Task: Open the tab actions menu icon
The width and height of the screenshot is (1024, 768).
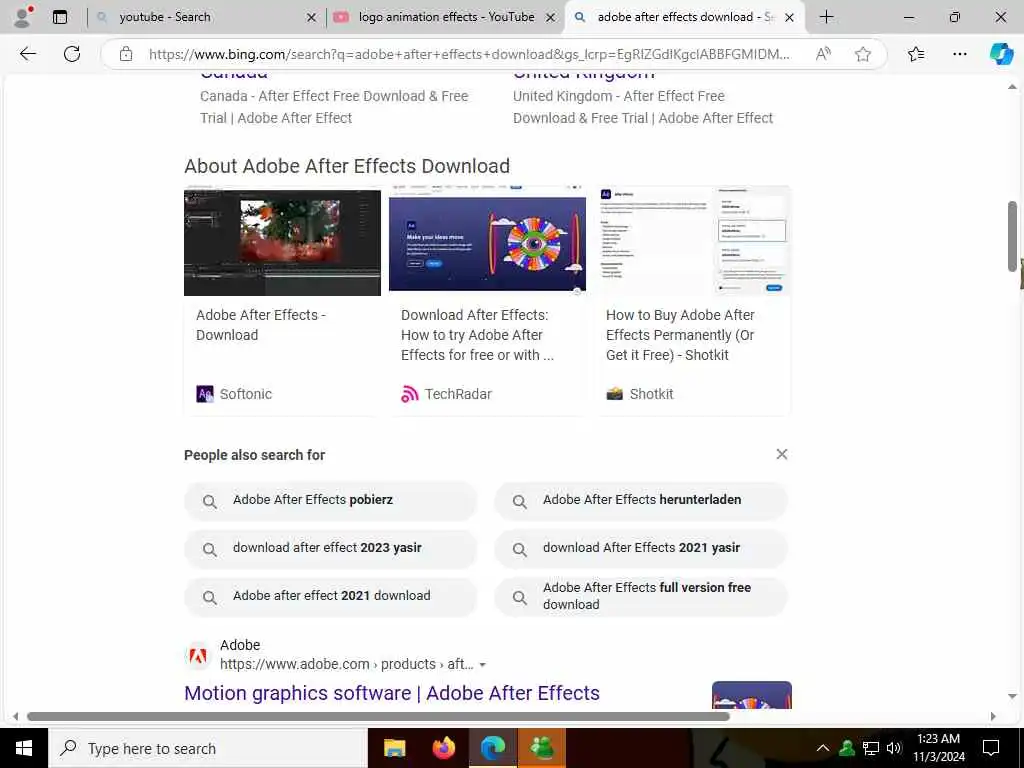Action: tap(60, 17)
